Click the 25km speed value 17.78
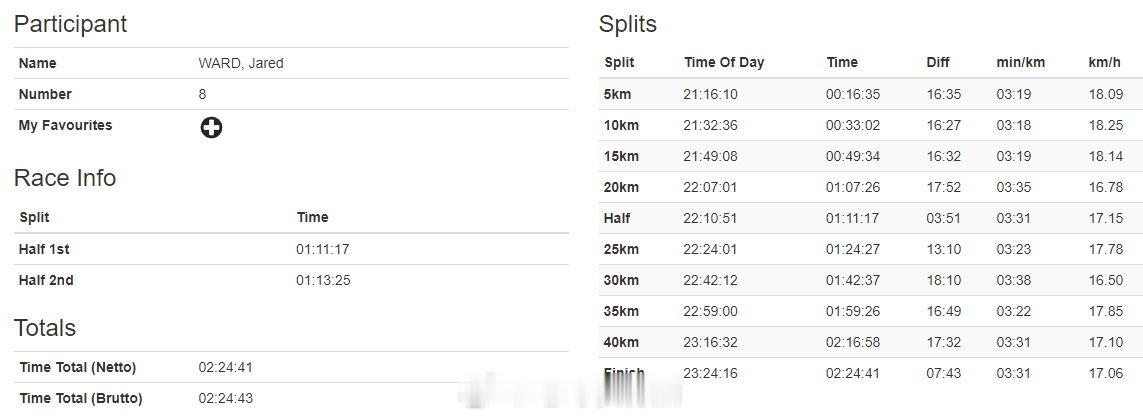 click(x=1106, y=249)
